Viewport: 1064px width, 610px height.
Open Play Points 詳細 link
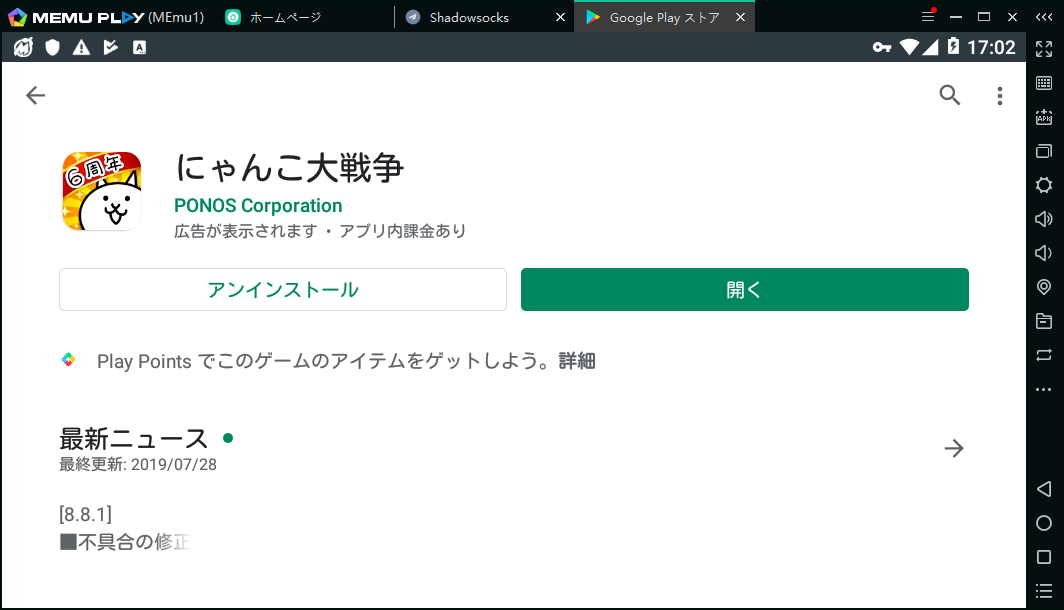pos(577,361)
